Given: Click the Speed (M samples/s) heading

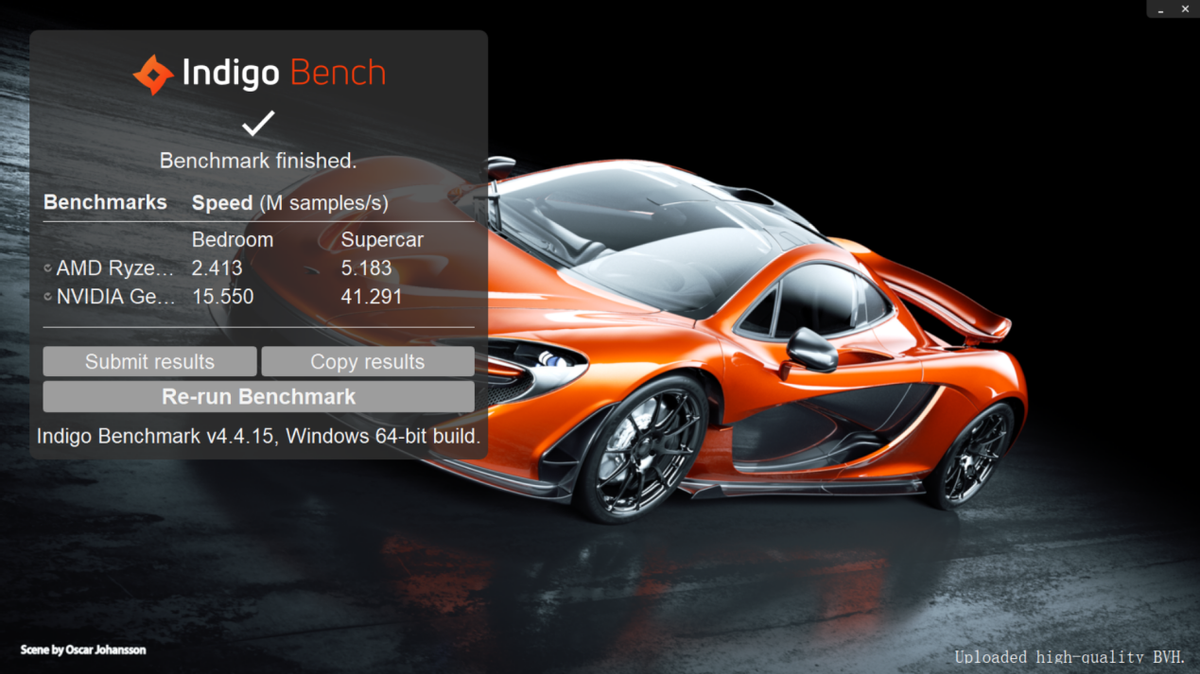Looking at the screenshot, I should pyautogui.click(x=290, y=203).
